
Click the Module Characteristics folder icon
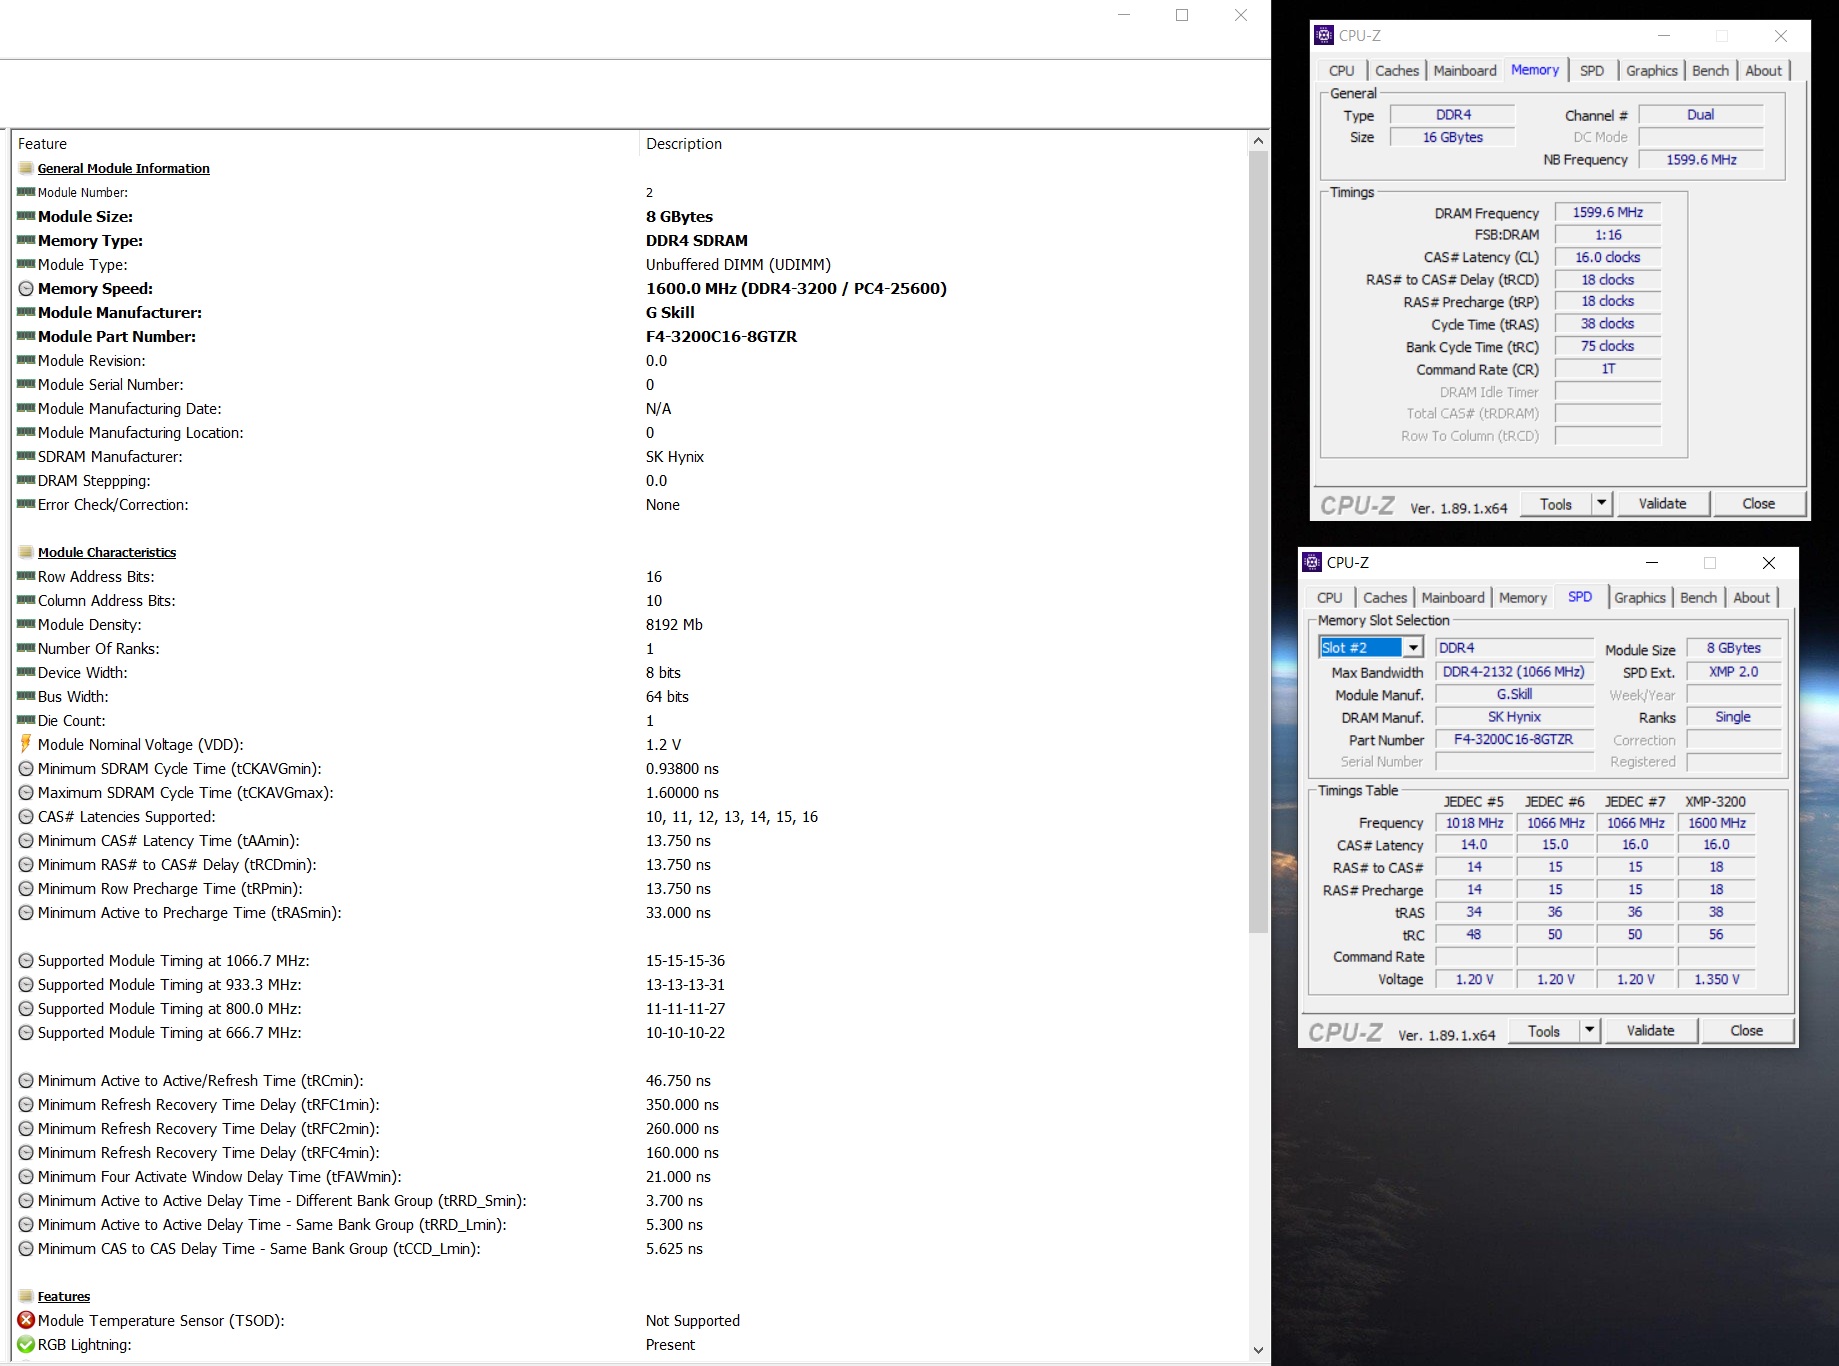pos(26,552)
